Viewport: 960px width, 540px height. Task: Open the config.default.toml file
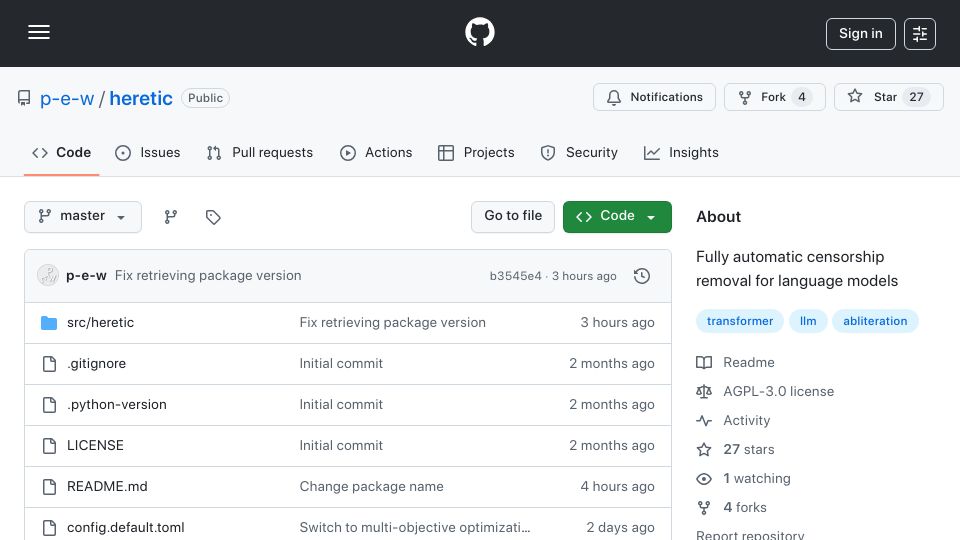pos(126,528)
